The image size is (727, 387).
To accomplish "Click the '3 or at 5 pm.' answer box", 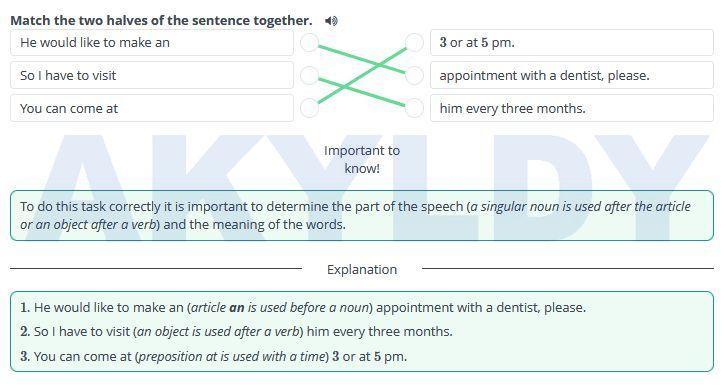I will point(572,43).
